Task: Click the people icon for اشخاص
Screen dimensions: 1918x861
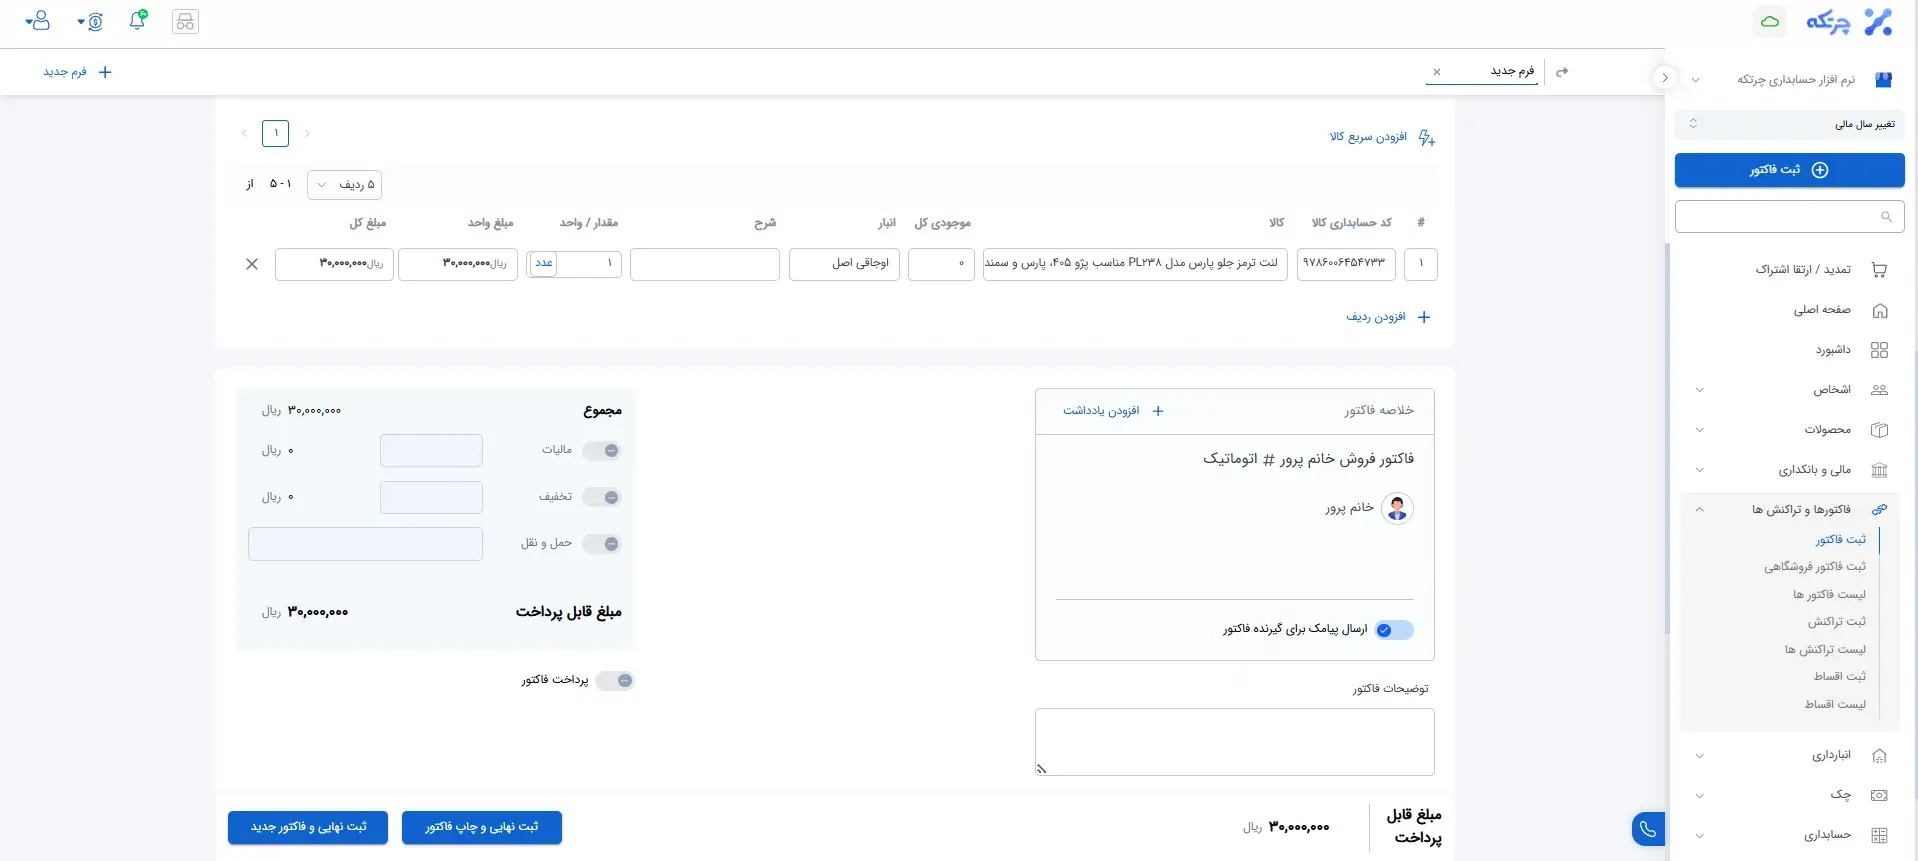Action: (1879, 390)
